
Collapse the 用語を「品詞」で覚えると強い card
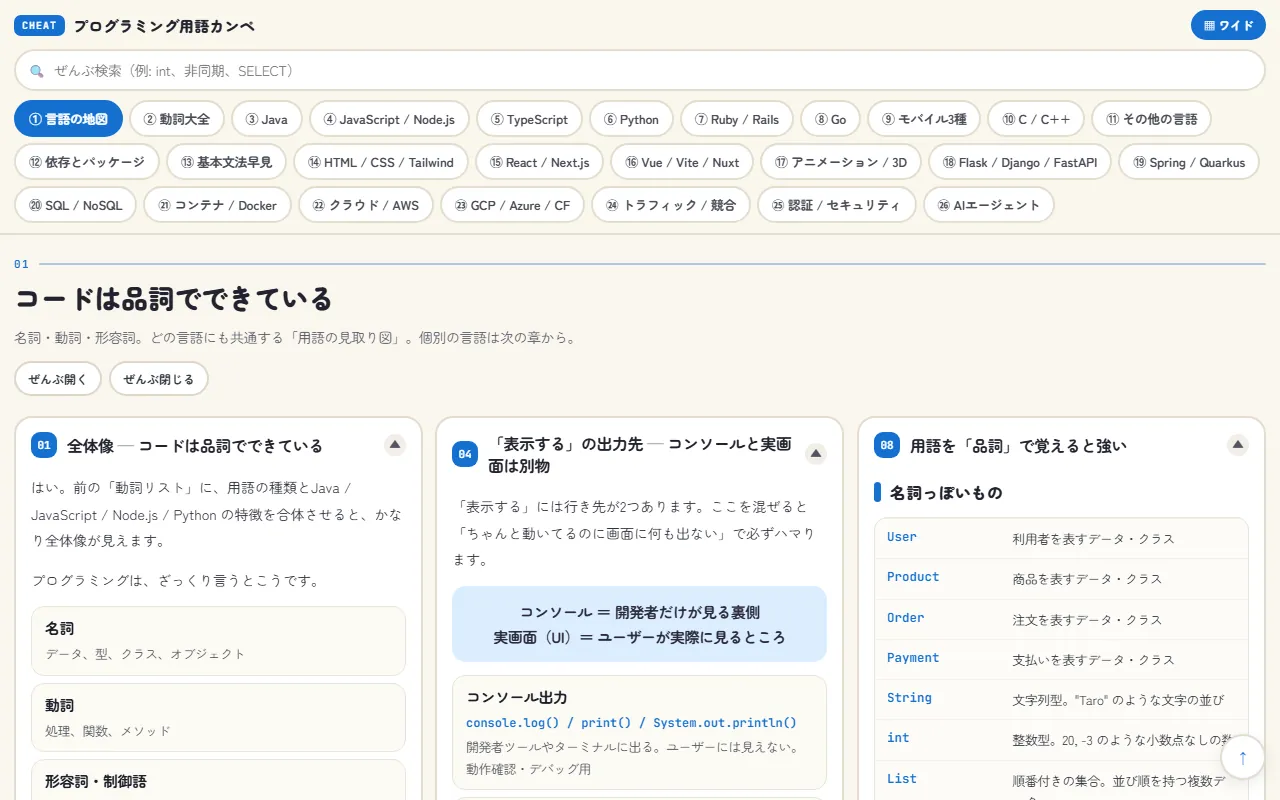click(x=1238, y=445)
